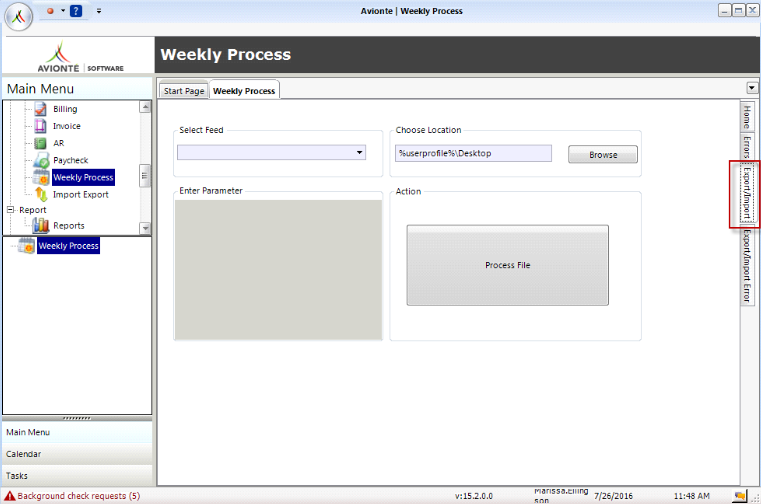
Task: Open the Calendar navigation bar
Action: [77, 454]
